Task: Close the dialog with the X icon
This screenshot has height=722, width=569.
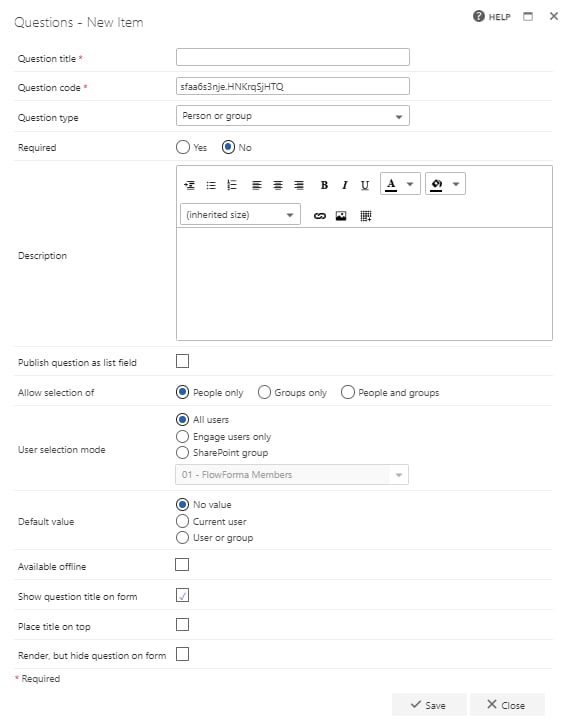Action: (554, 16)
